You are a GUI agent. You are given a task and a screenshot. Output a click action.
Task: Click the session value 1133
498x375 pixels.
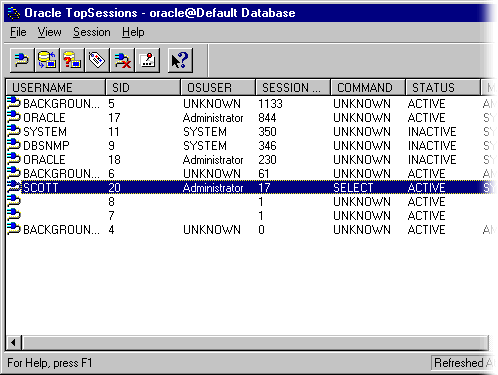(x=270, y=104)
